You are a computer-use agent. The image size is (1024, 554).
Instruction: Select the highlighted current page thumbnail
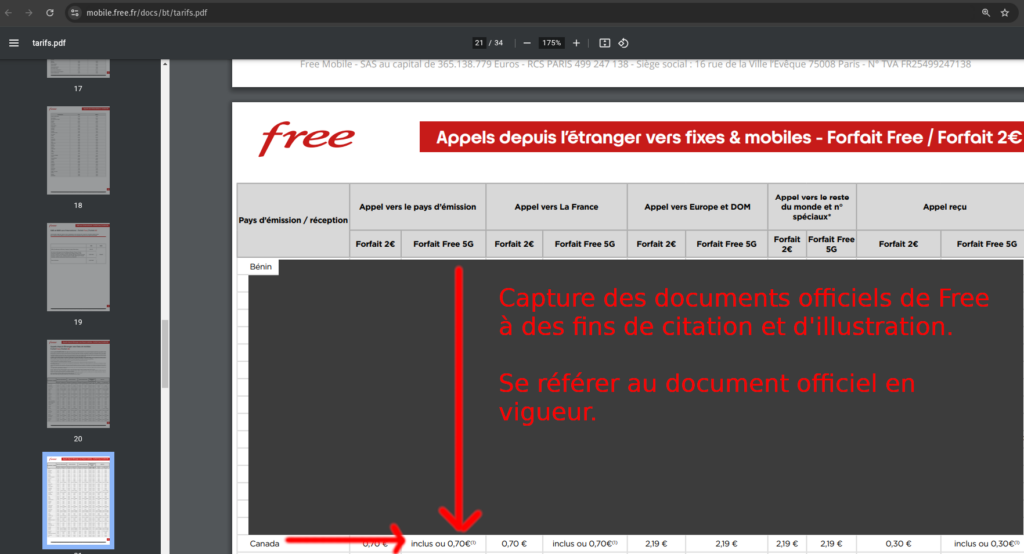tap(78, 500)
